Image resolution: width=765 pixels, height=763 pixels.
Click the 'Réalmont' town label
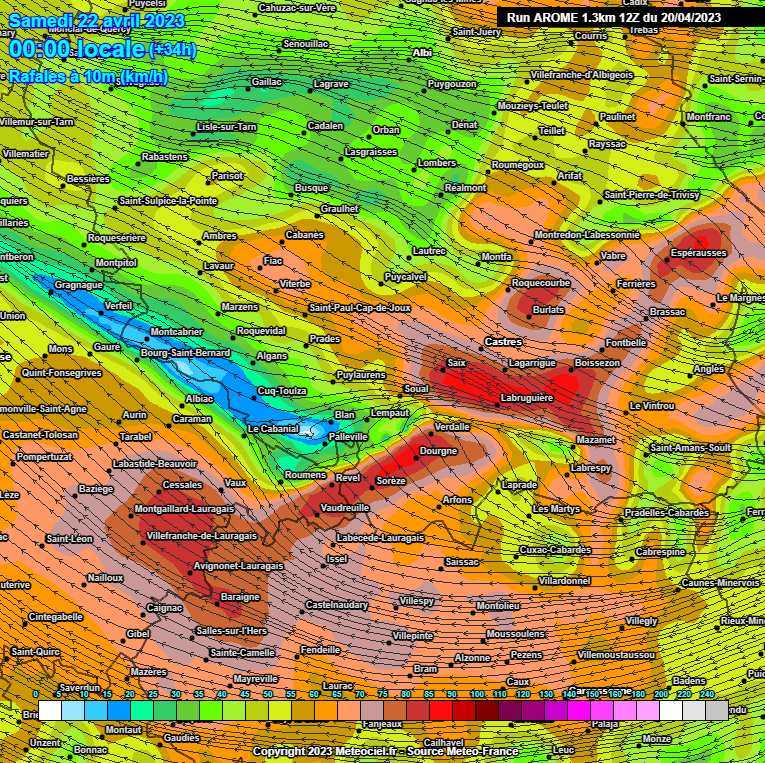click(465, 188)
